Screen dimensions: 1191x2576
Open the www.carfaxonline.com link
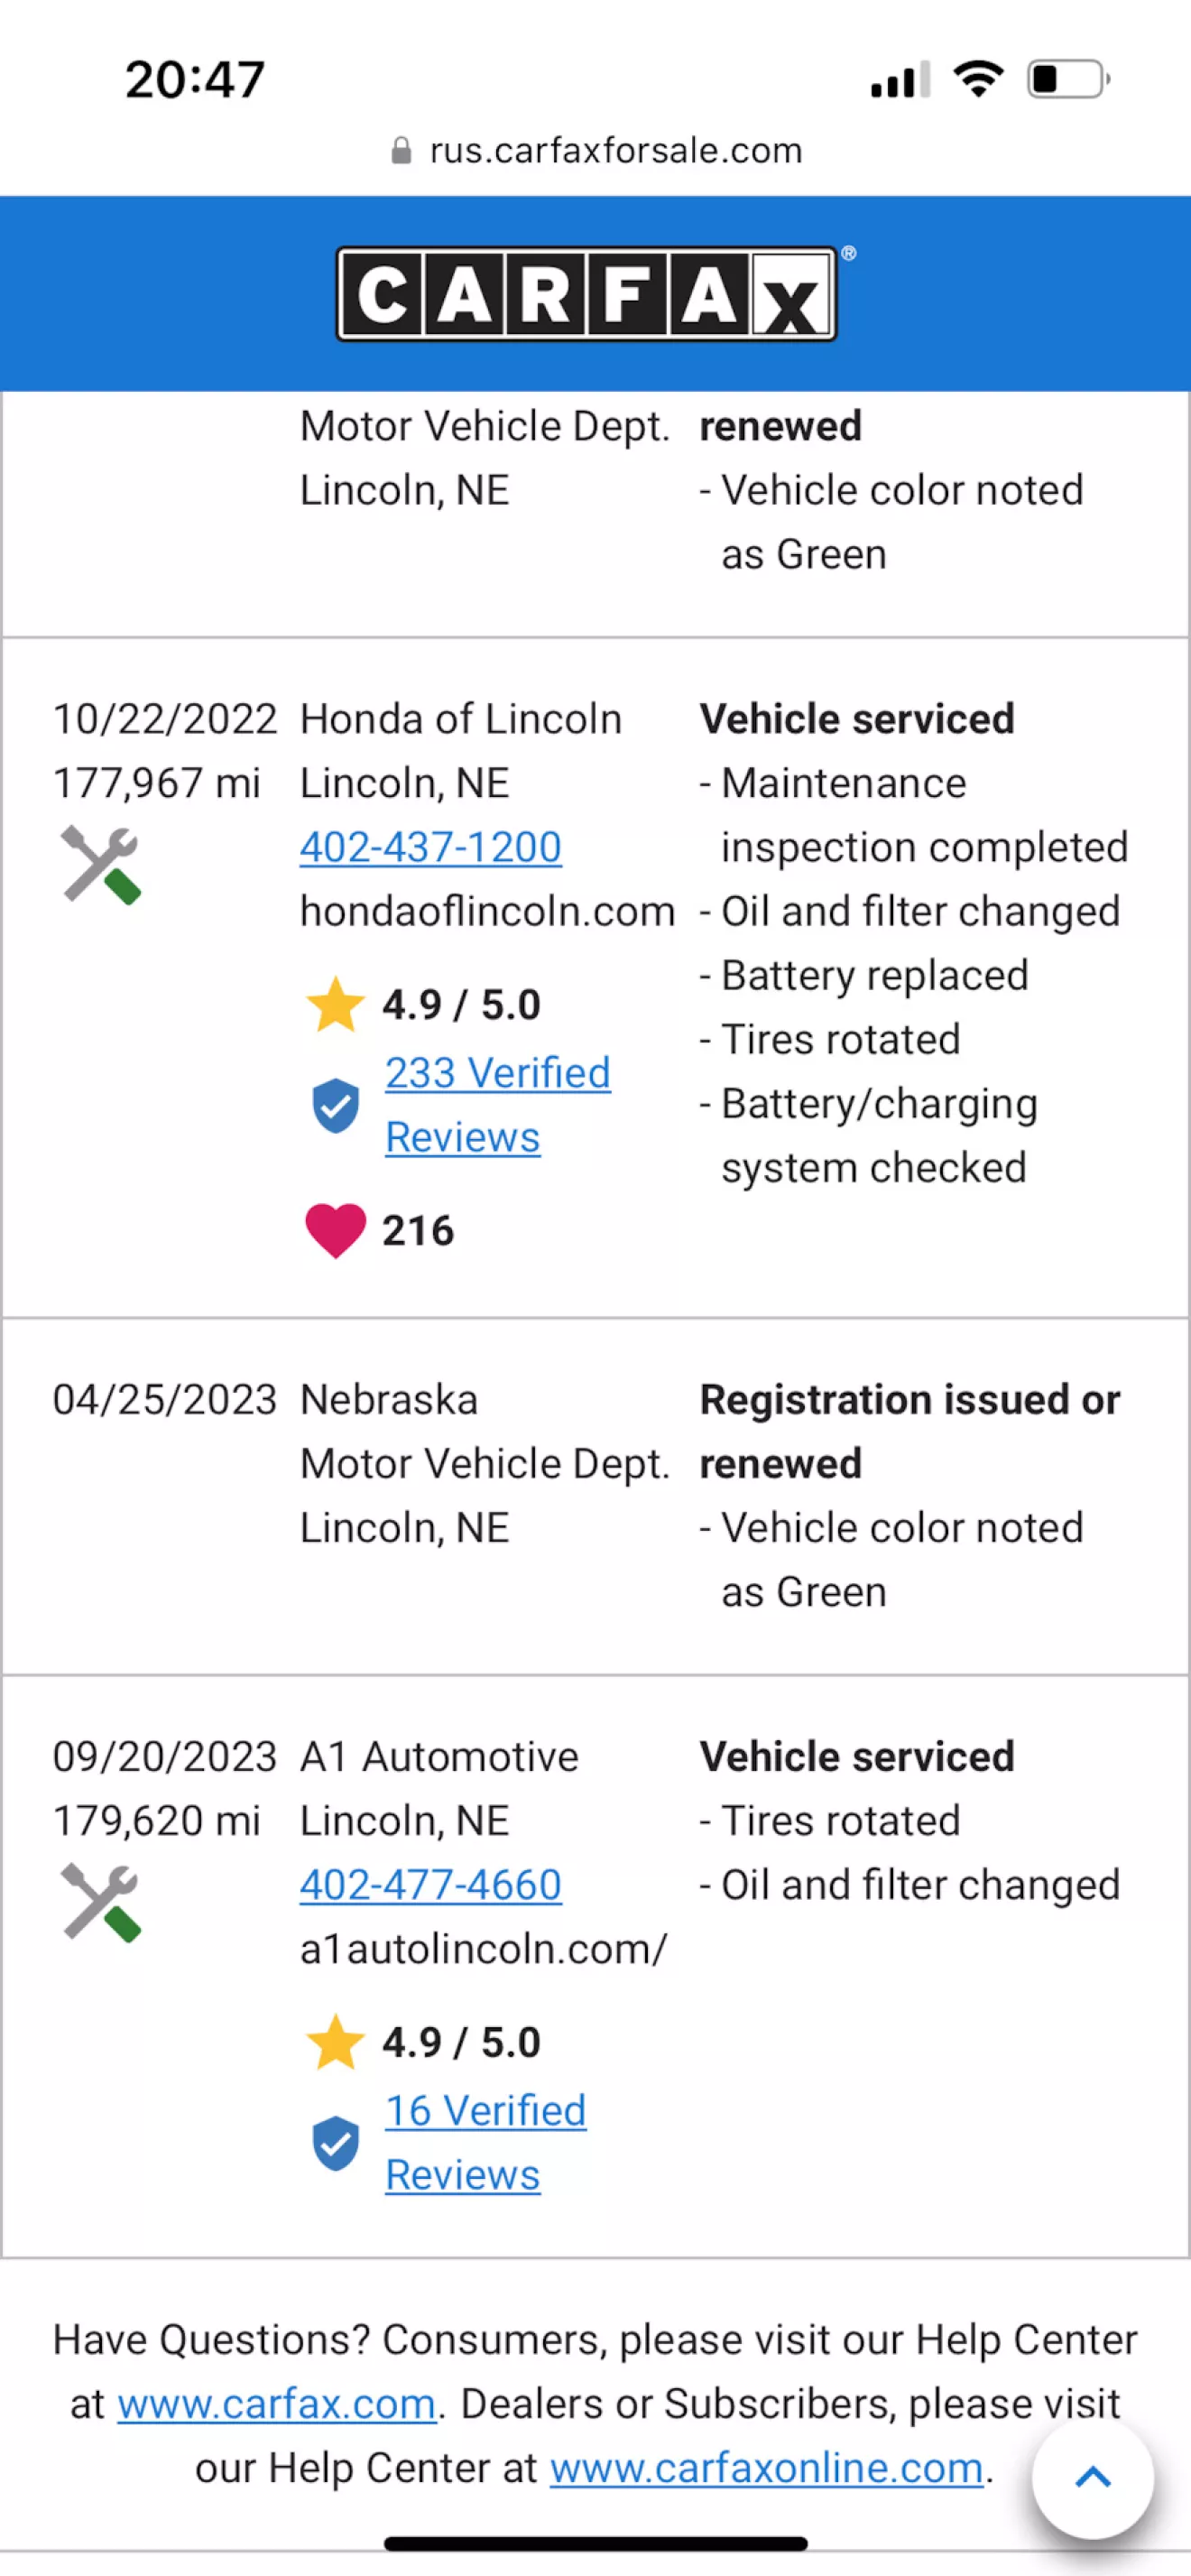tap(766, 2468)
